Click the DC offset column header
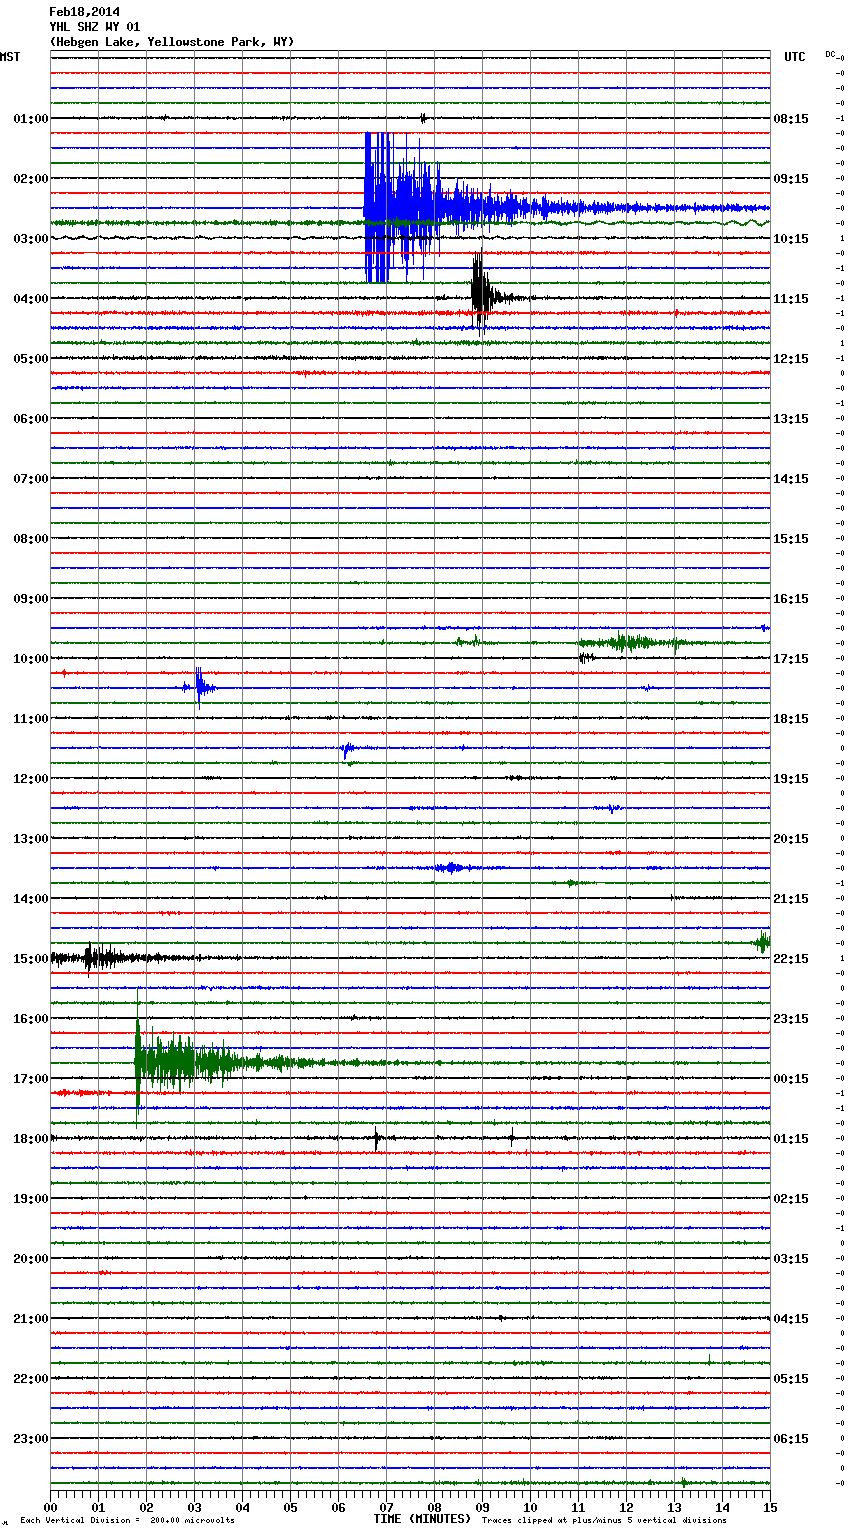 pyautogui.click(x=831, y=54)
